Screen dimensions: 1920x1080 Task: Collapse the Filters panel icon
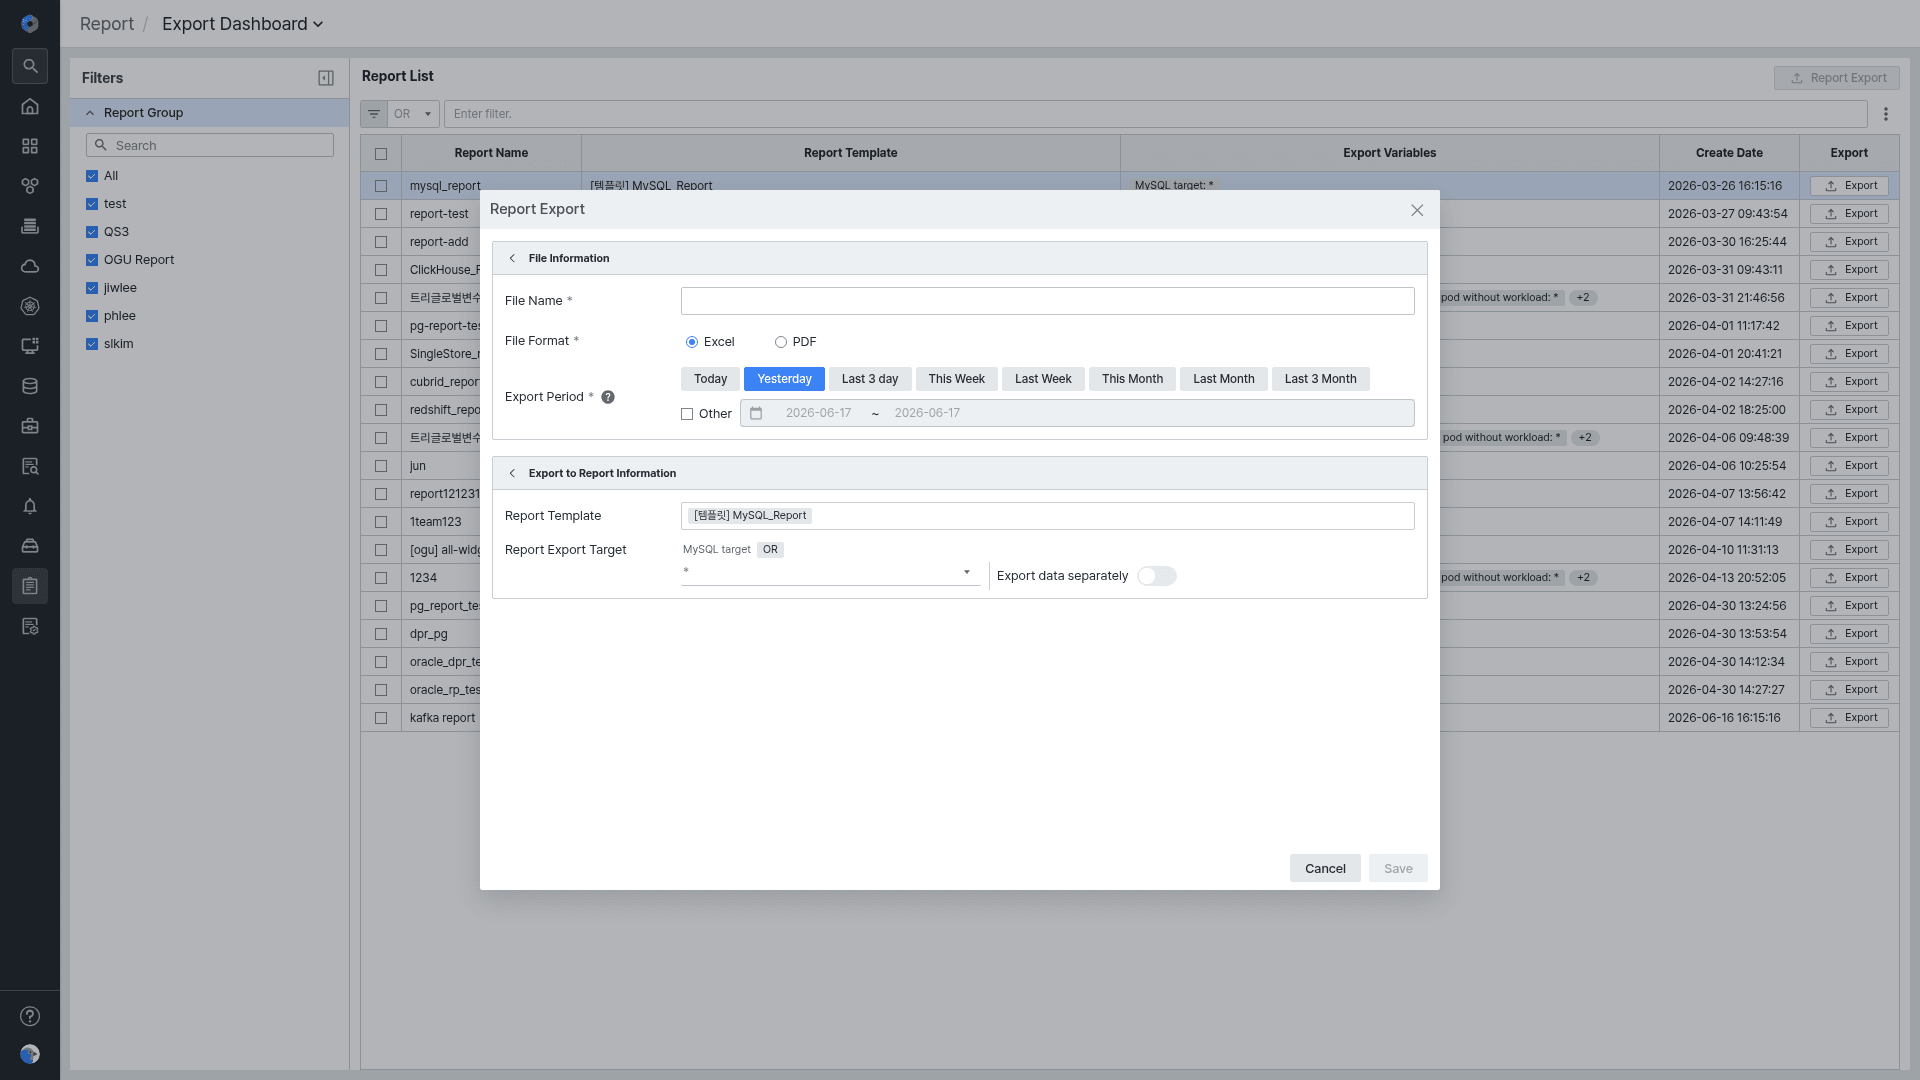[x=326, y=78]
